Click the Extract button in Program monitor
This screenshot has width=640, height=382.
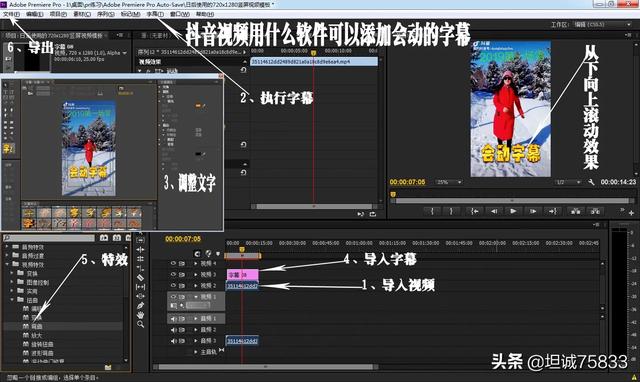[x=596, y=211]
